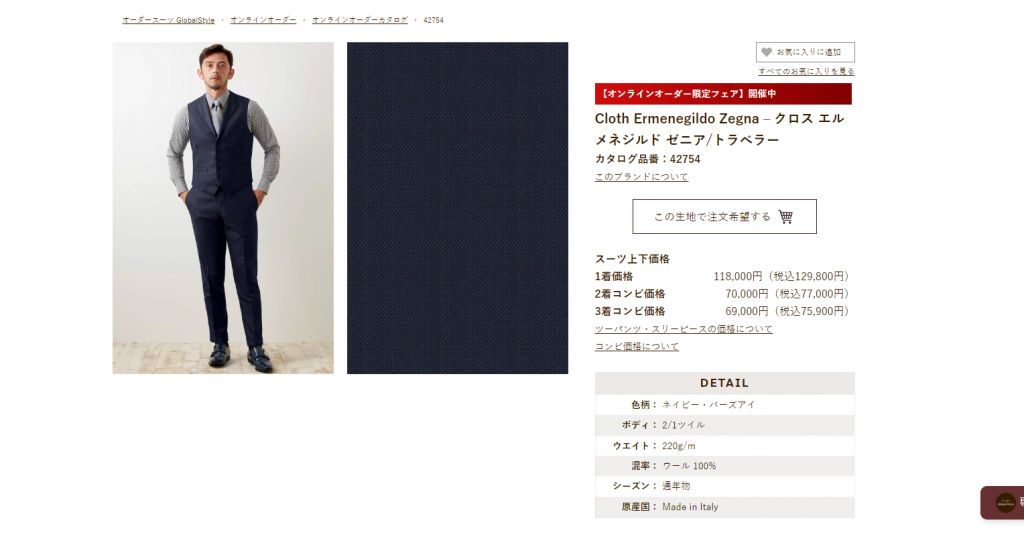The width and height of the screenshot is (1024, 539).
Task: Go to オンラインオーダー breadcrumb
Action: (263, 20)
